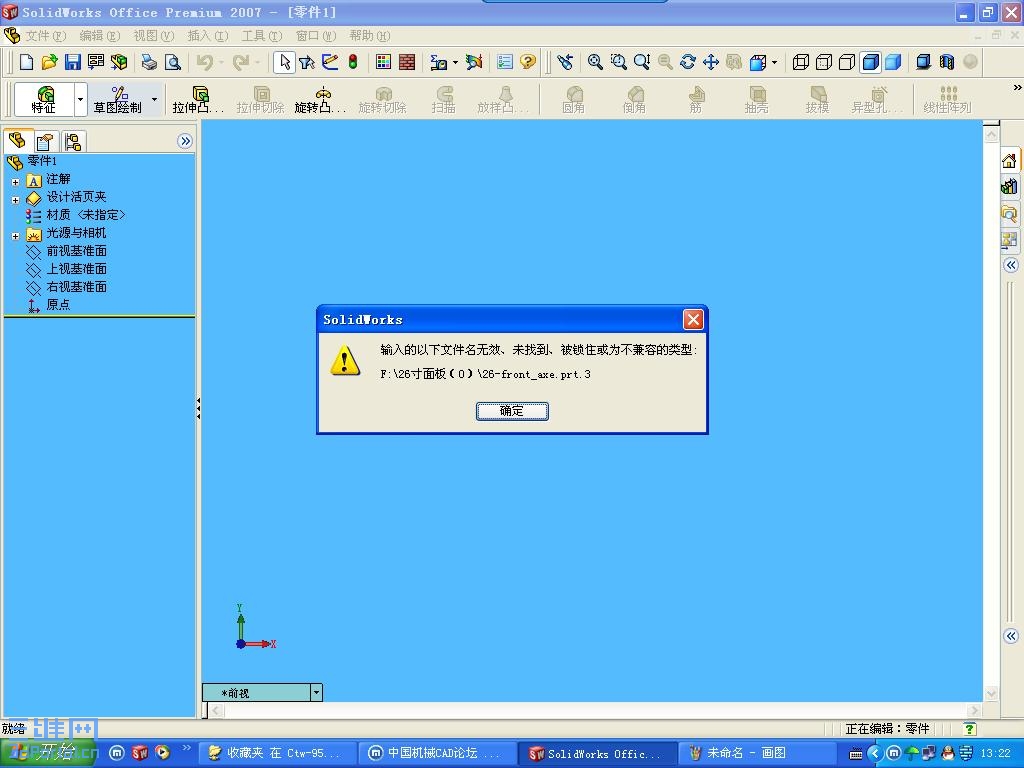Switch to 中国机械CAD论坛 taskbar window
This screenshot has height=768, width=1024.
coord(437,753)
